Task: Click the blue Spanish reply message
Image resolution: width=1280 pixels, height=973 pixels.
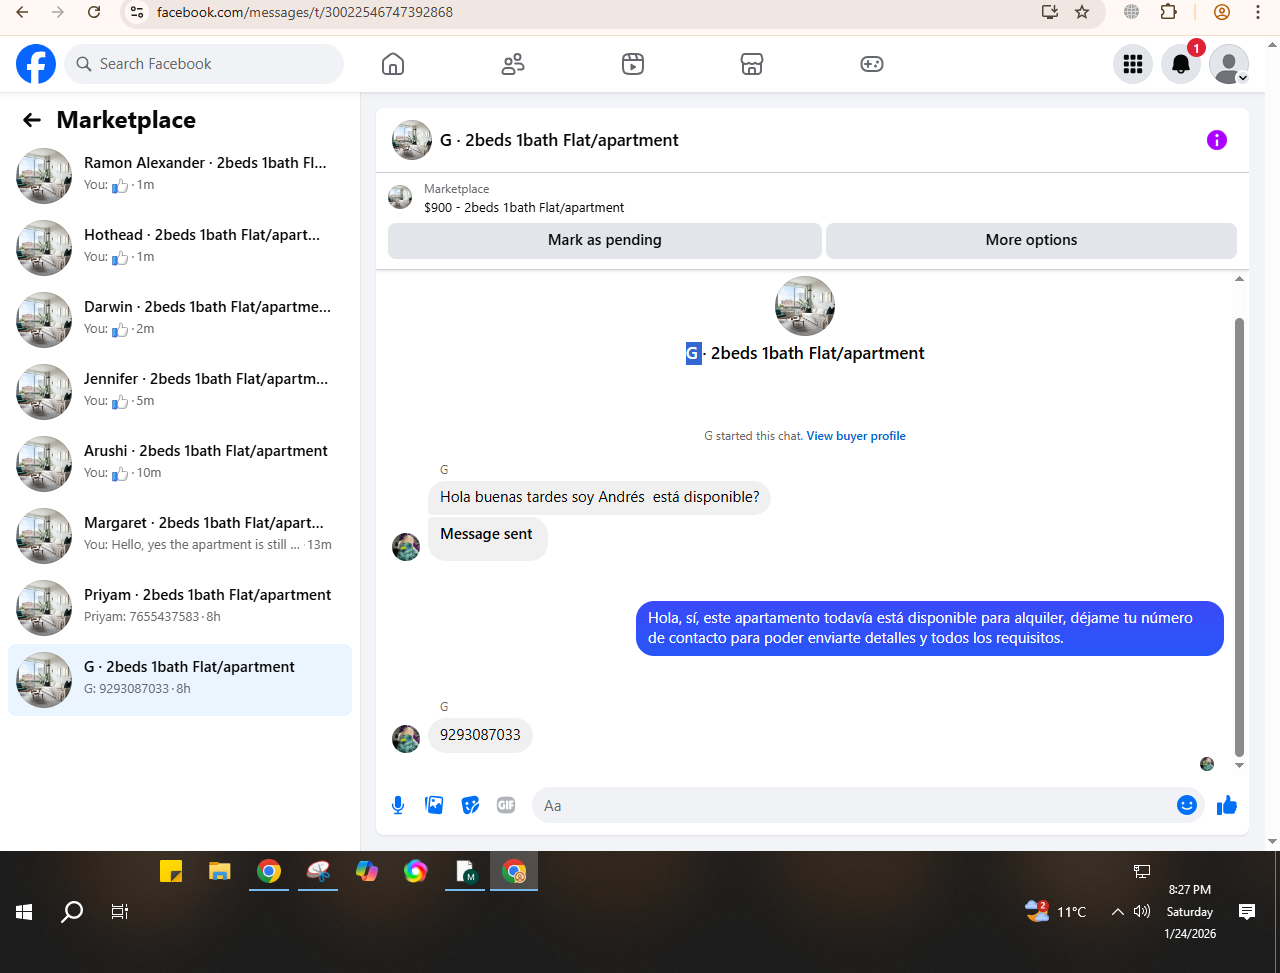Action: pyautogui.click(x=930, y=628)
